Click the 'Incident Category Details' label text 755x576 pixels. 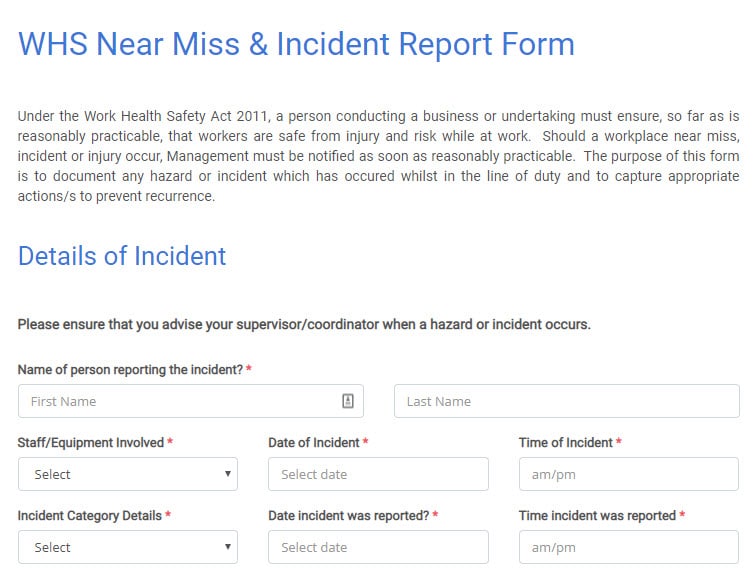90,515
